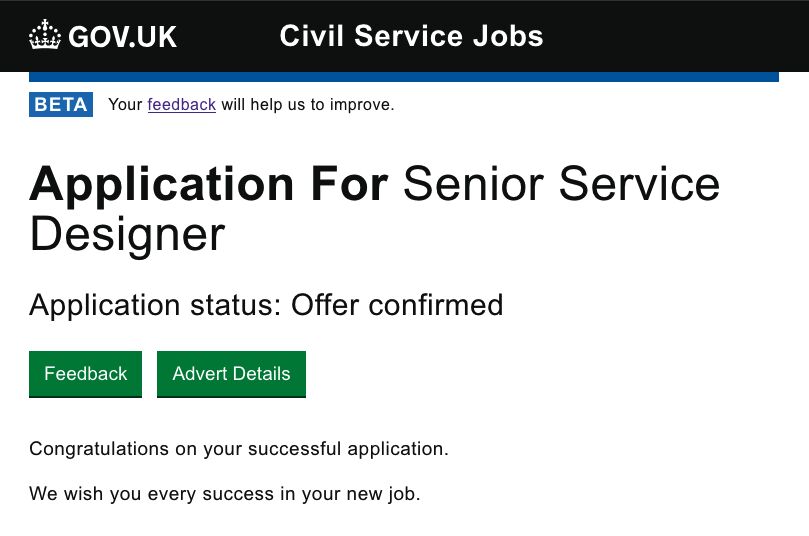This screenshot has height=536, width=809.
Task: Click the "will help us to improve" text
Action: pyautogui.click(x=308, y=104)
